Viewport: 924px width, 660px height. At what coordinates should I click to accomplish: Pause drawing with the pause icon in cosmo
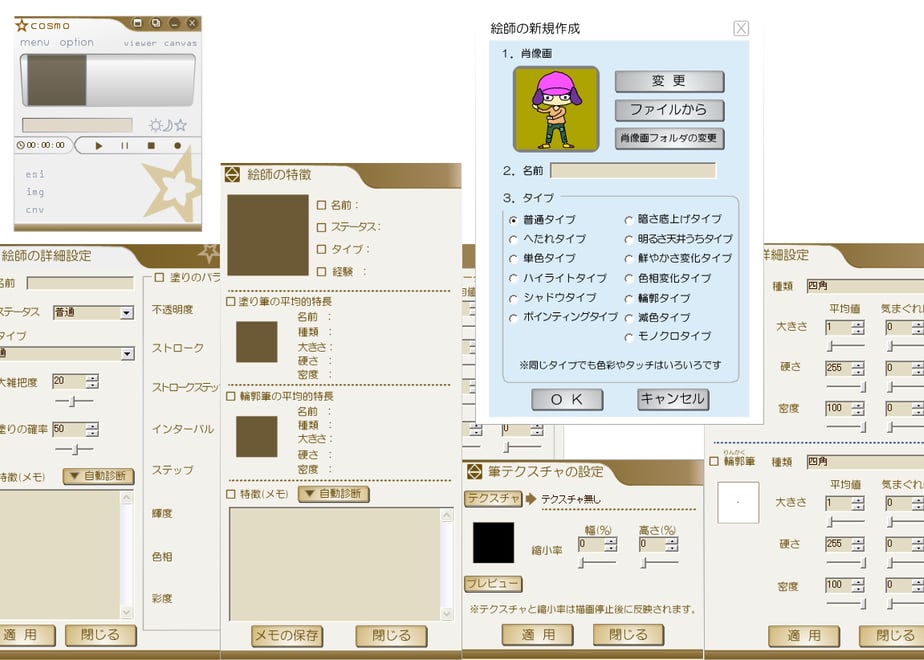[x=124, y=146]
